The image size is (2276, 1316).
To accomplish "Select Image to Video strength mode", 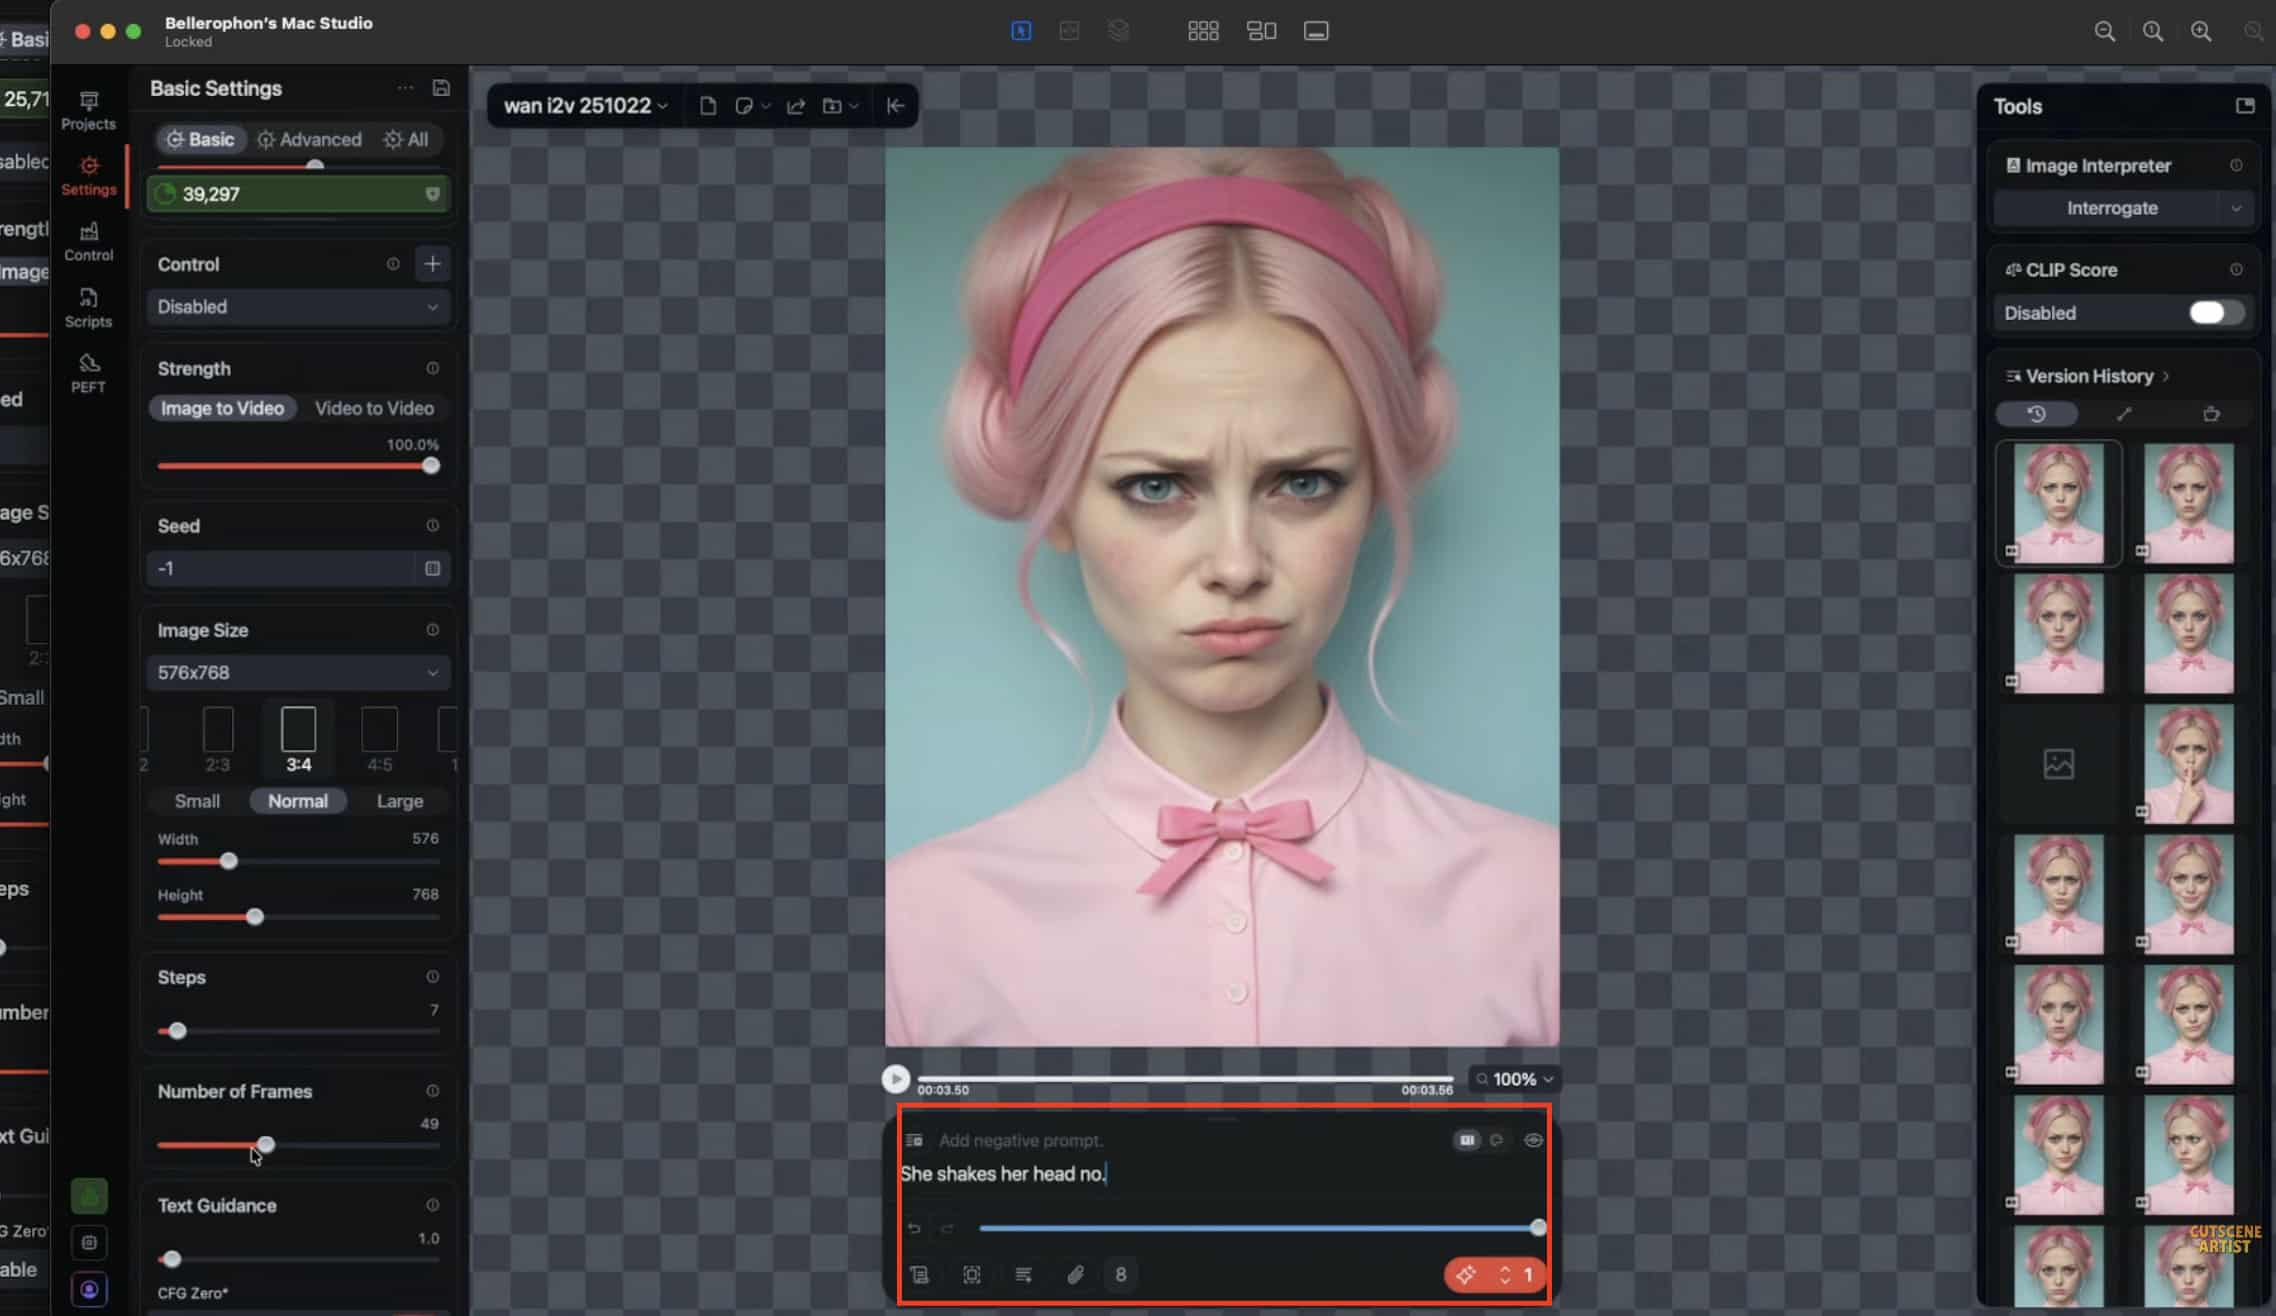I will pyautogui.click(x=222, y=408).
